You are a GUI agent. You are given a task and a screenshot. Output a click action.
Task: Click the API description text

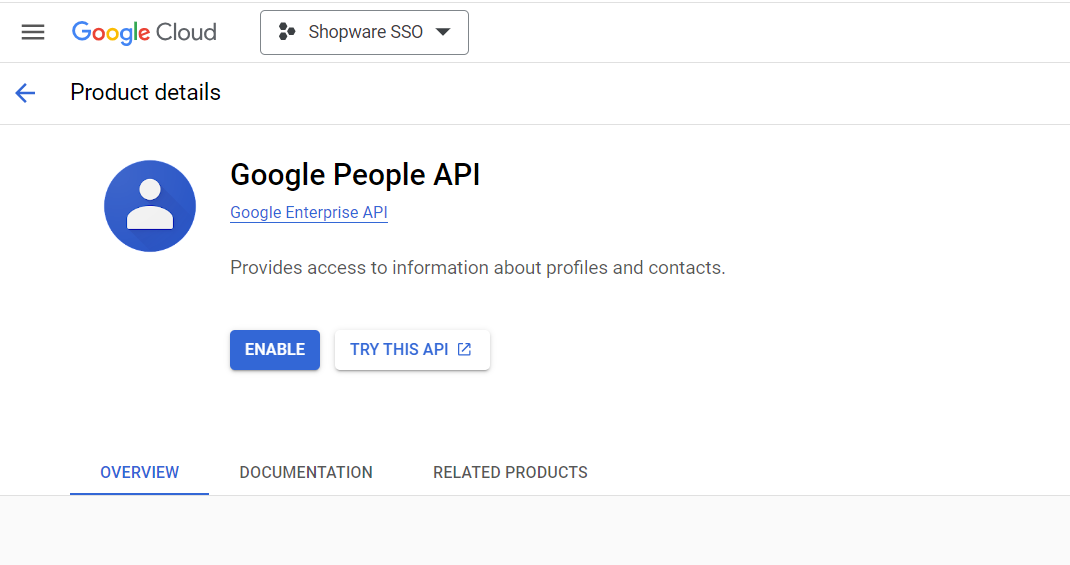(478, 267)
